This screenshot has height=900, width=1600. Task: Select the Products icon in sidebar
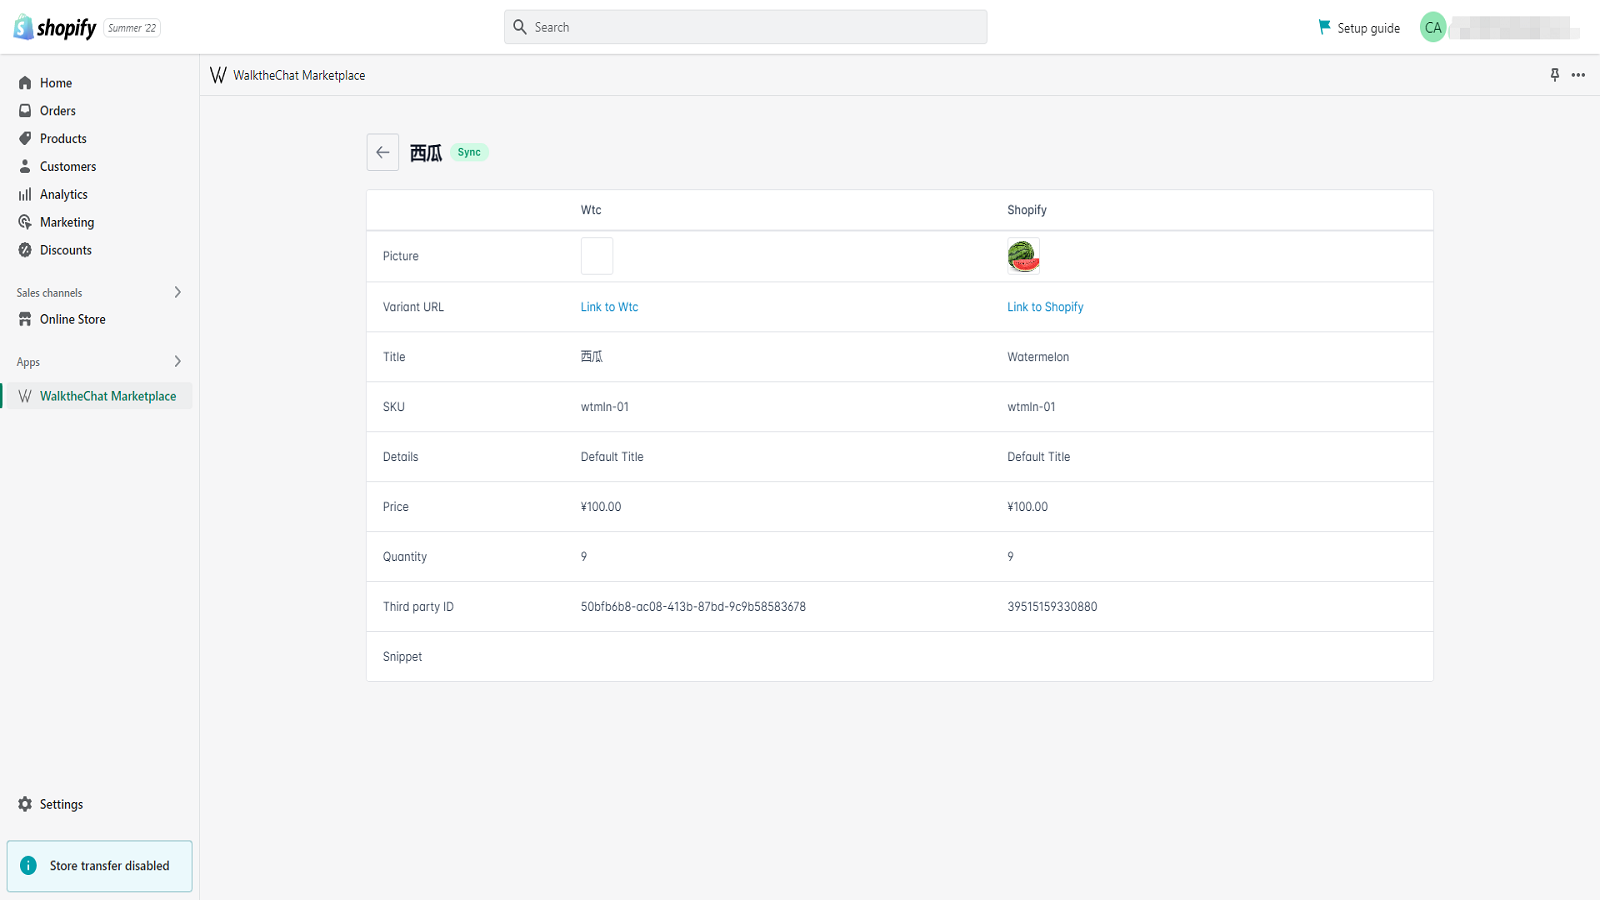[62, 138]
